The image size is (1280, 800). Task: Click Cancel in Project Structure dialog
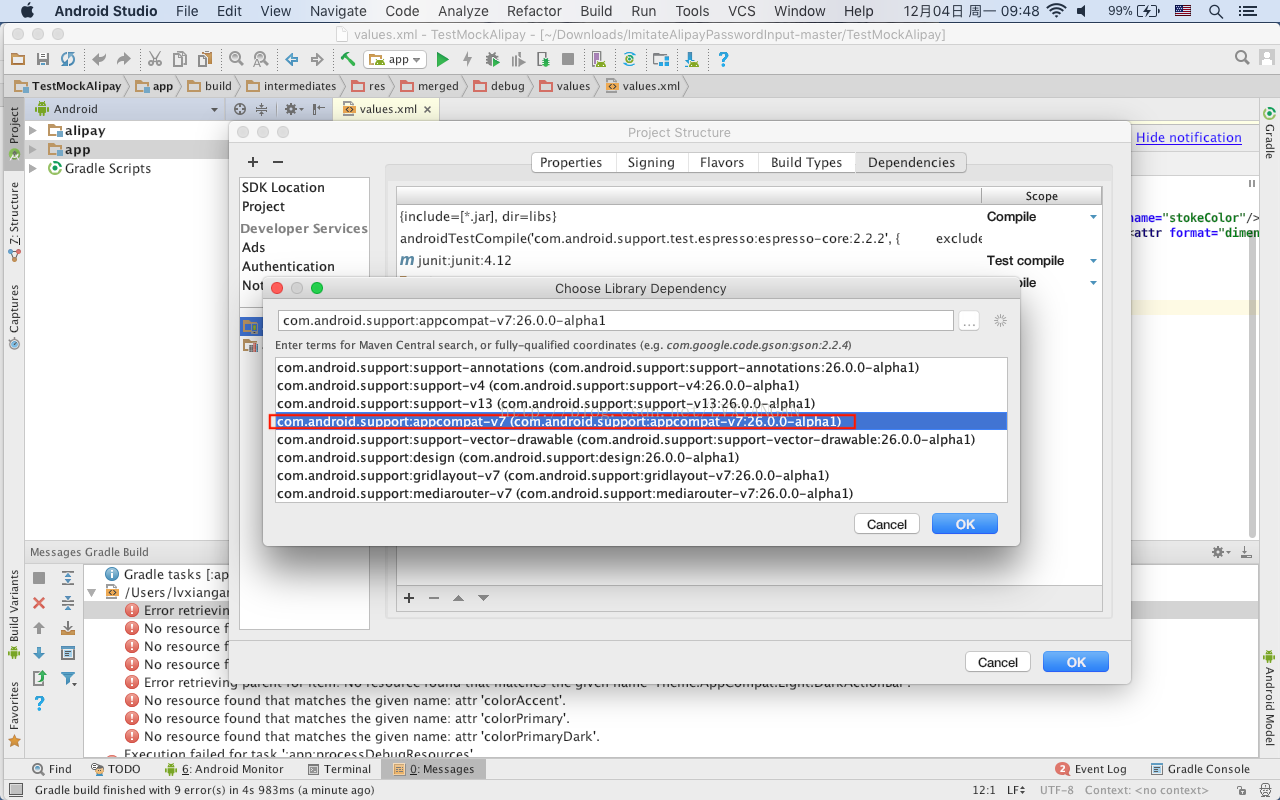[998, 662]
